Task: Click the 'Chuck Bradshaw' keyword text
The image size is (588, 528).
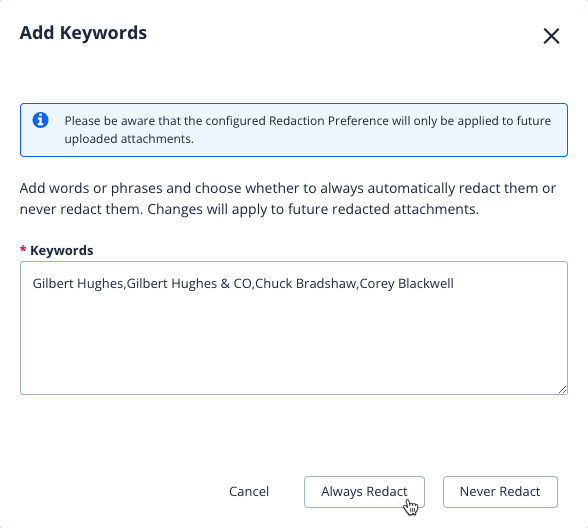Action: 306,284
